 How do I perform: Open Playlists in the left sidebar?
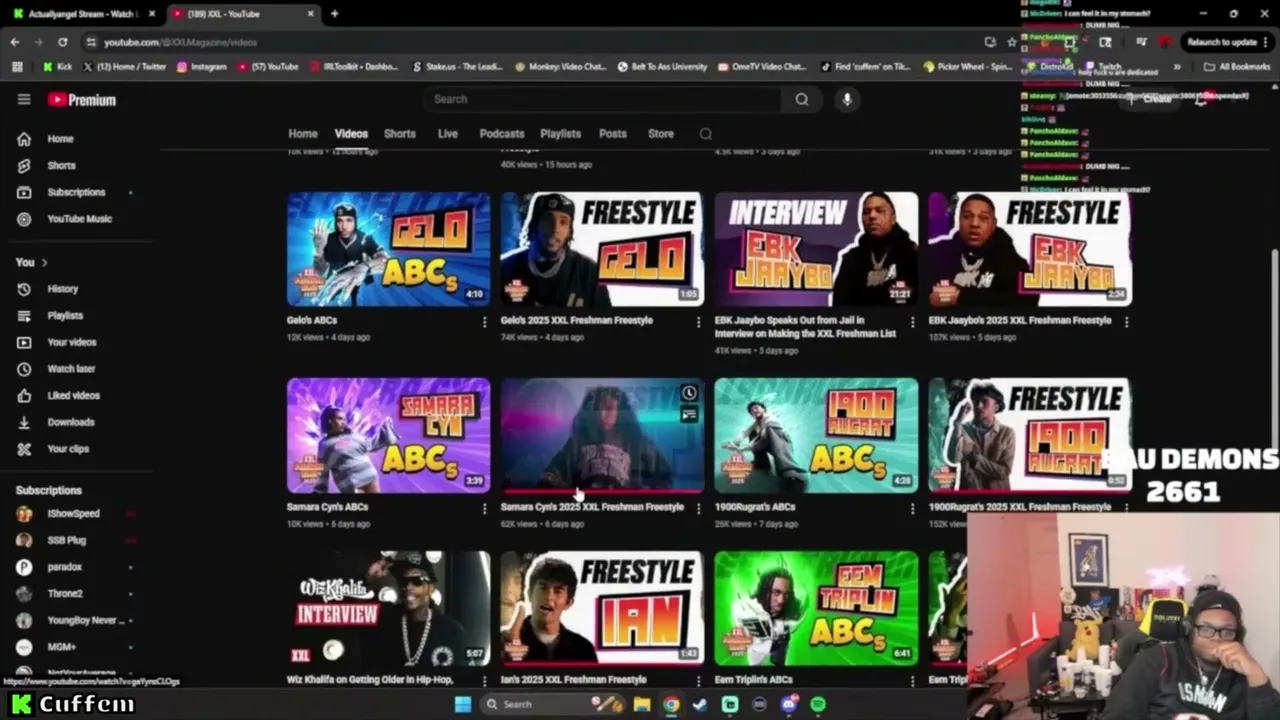tap(65, 316)
